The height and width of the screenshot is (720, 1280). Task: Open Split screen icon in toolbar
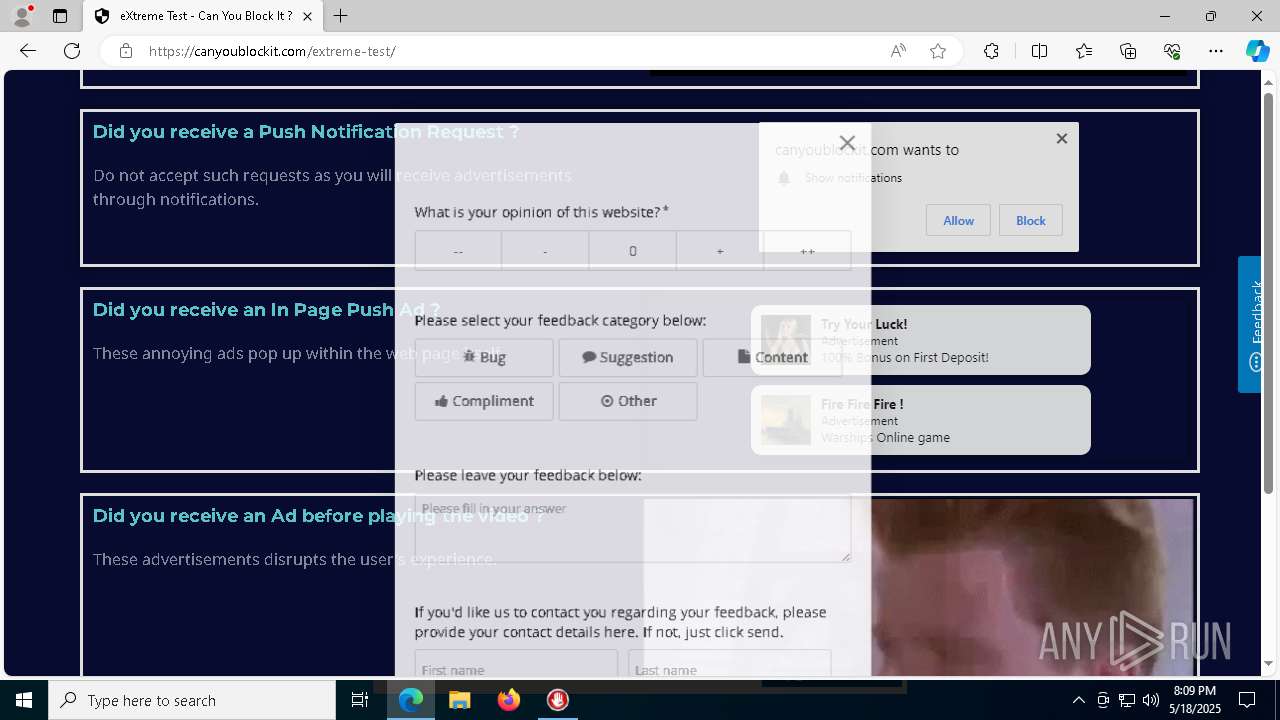(1039, 51)
